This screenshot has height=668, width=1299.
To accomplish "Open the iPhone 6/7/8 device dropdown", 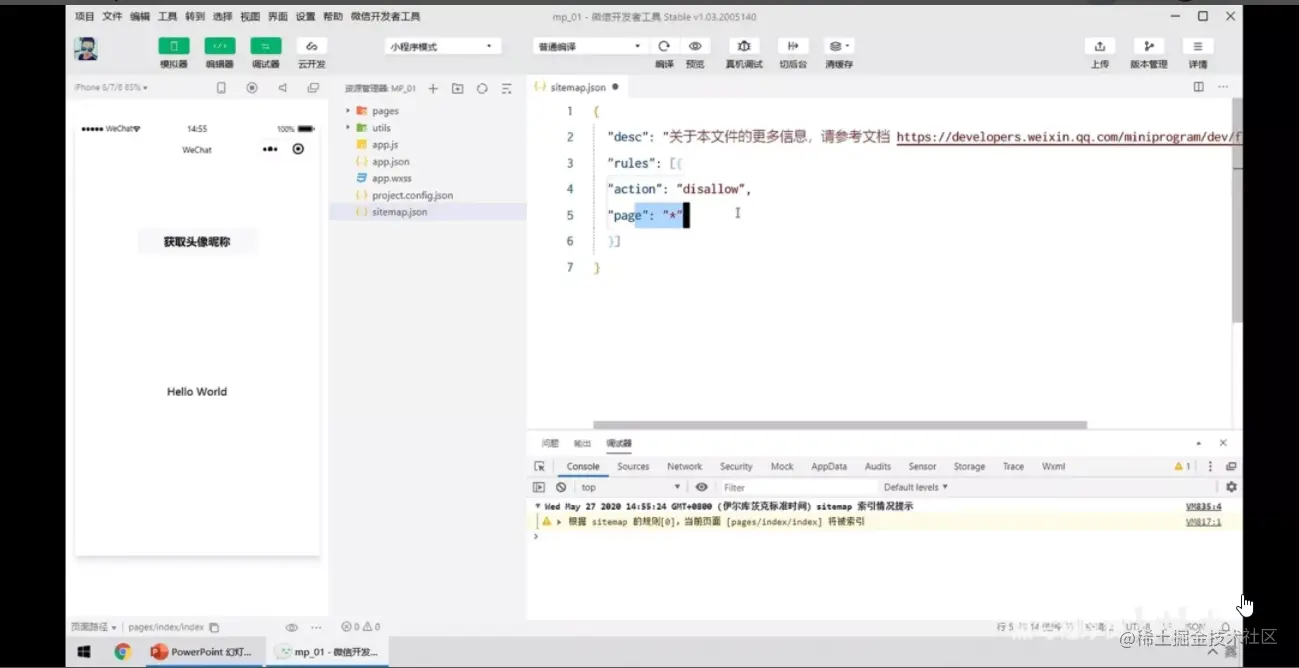I will tap(111, 88).
